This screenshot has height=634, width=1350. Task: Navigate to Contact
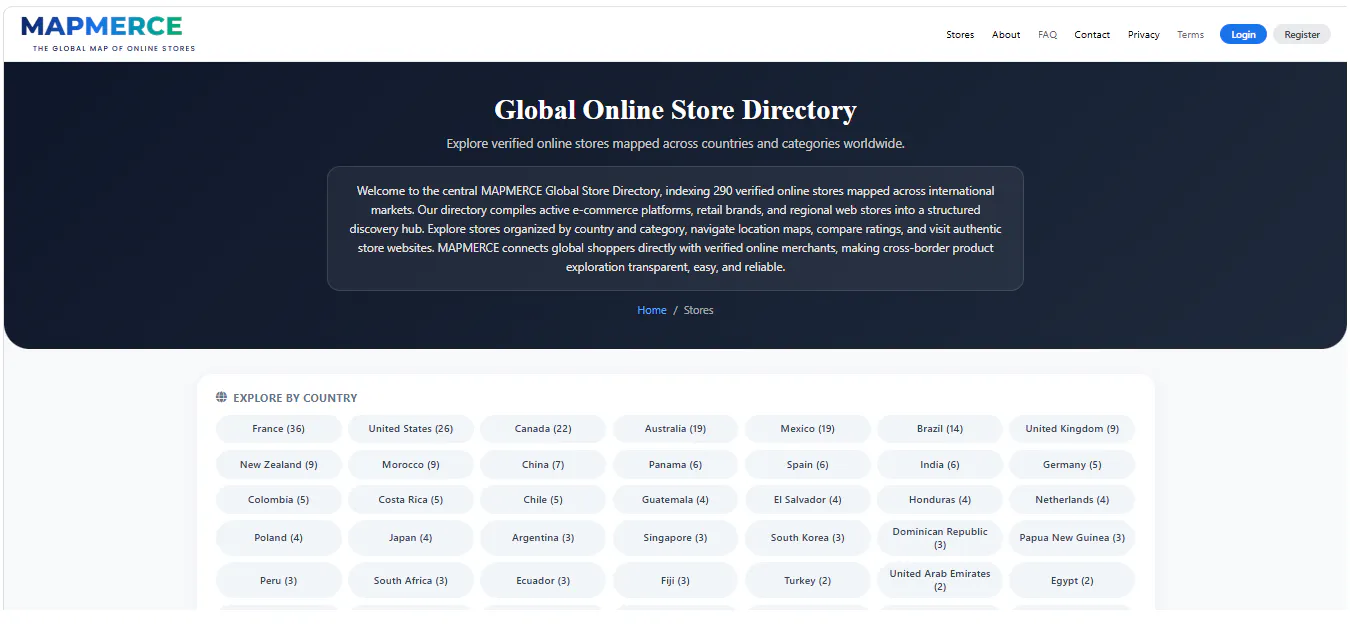[1092, 34]
